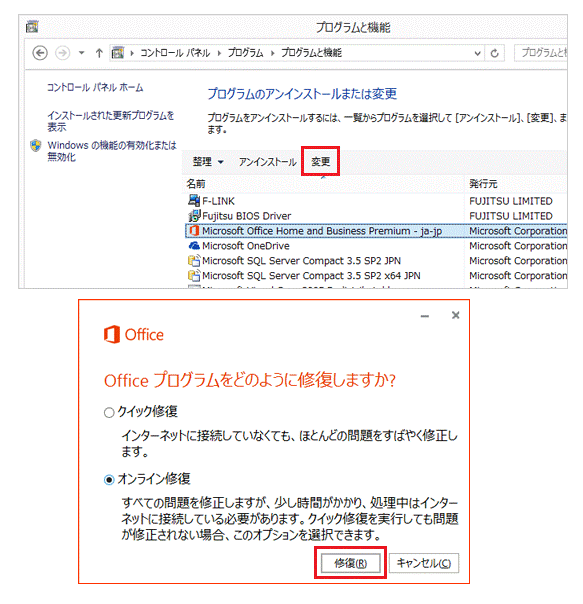Click the Microsoft OneDrive cloud icon
The image size is (583, 604).
point(194,246)
